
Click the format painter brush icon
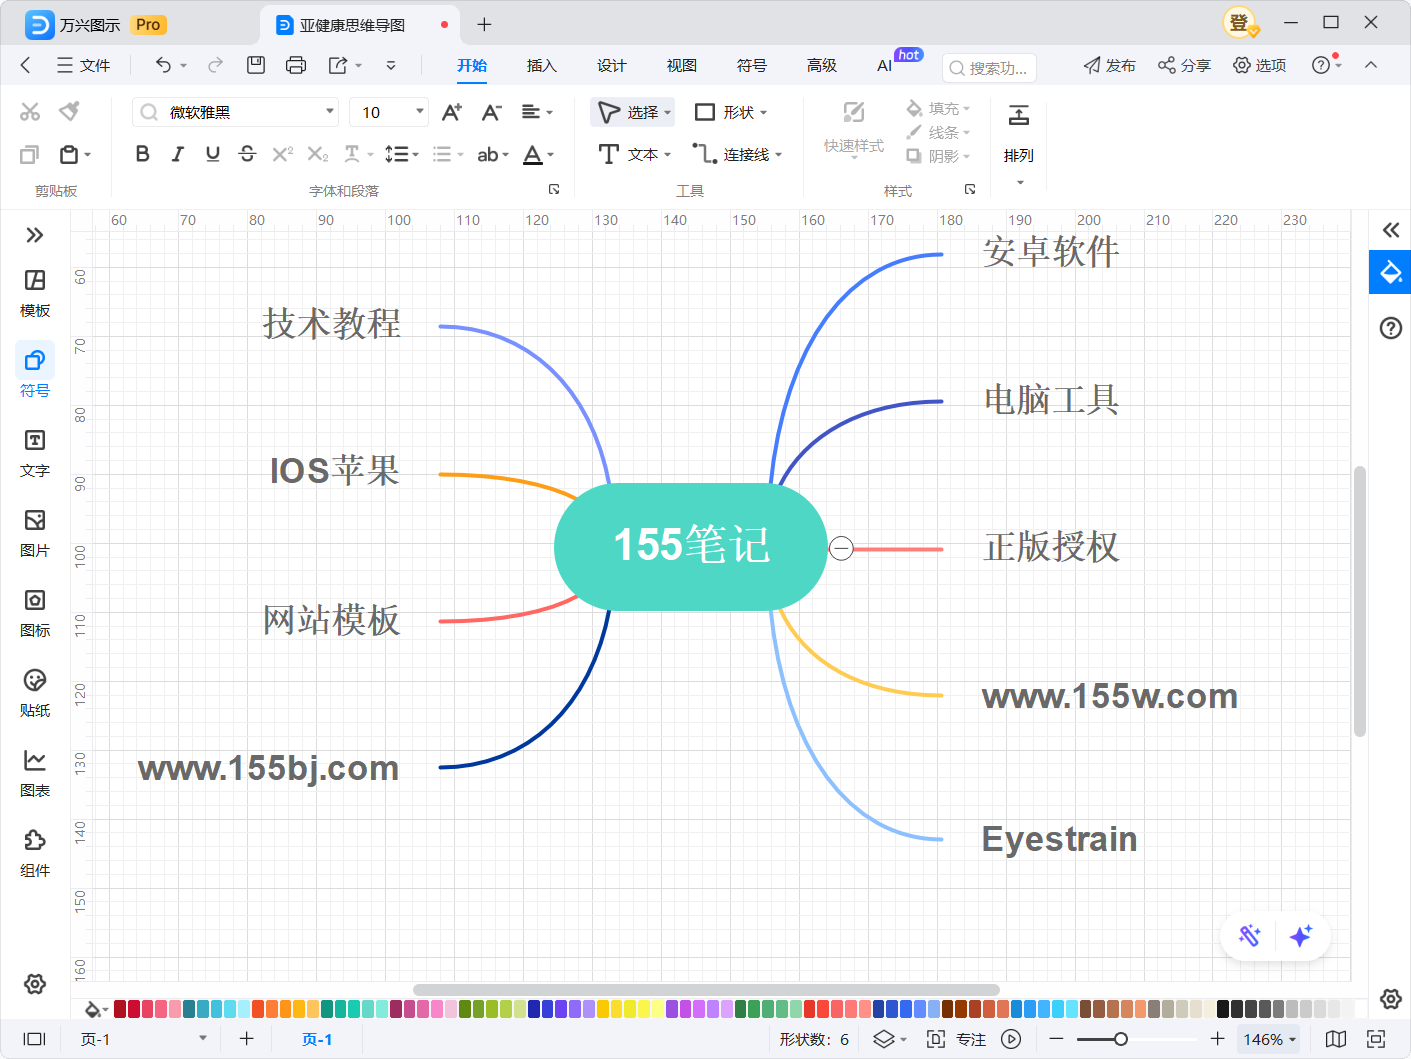pyautogui.click(x=69, y=111)
